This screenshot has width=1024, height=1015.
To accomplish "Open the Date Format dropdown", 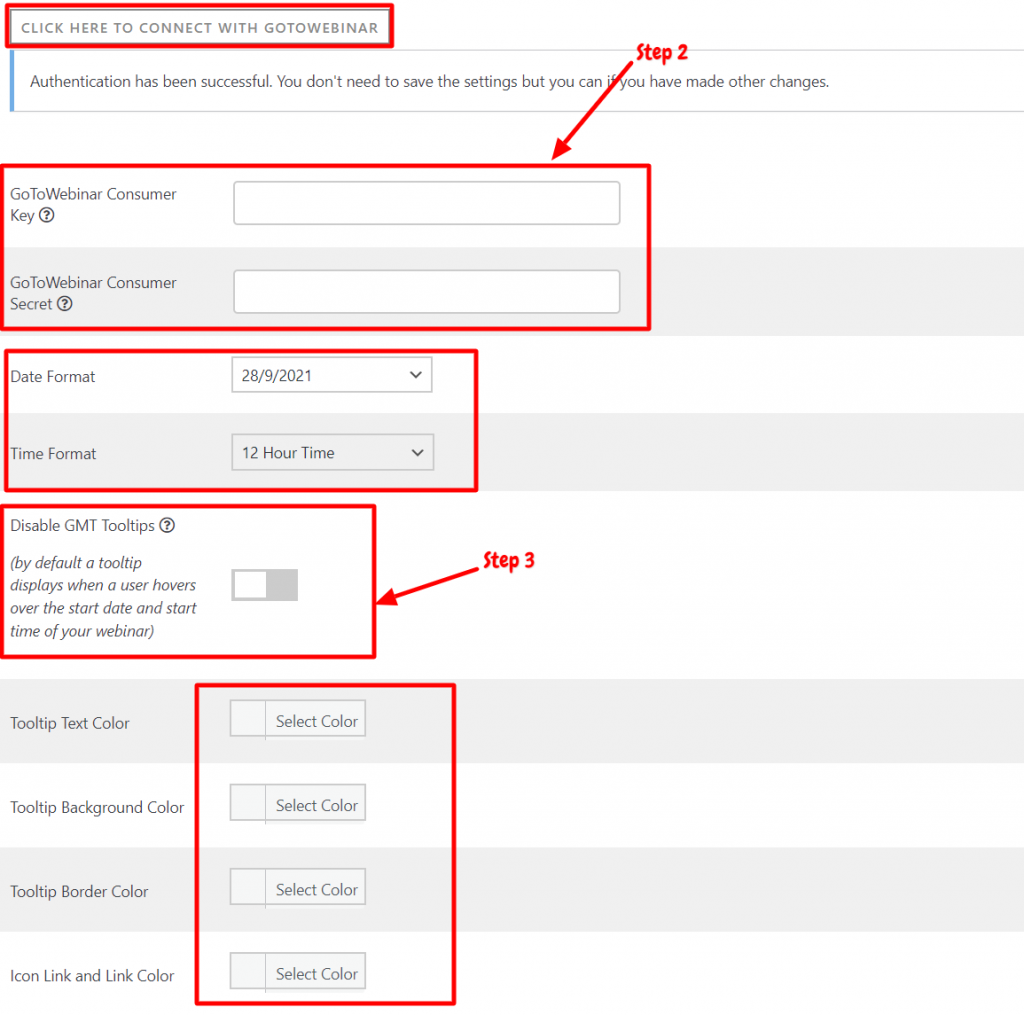I will tap(332, 375).
